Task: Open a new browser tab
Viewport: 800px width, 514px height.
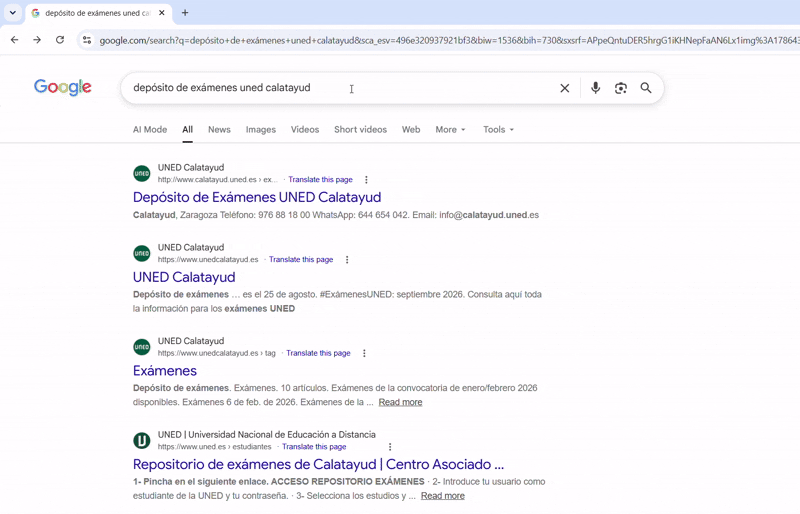Action: pos(185,13)
